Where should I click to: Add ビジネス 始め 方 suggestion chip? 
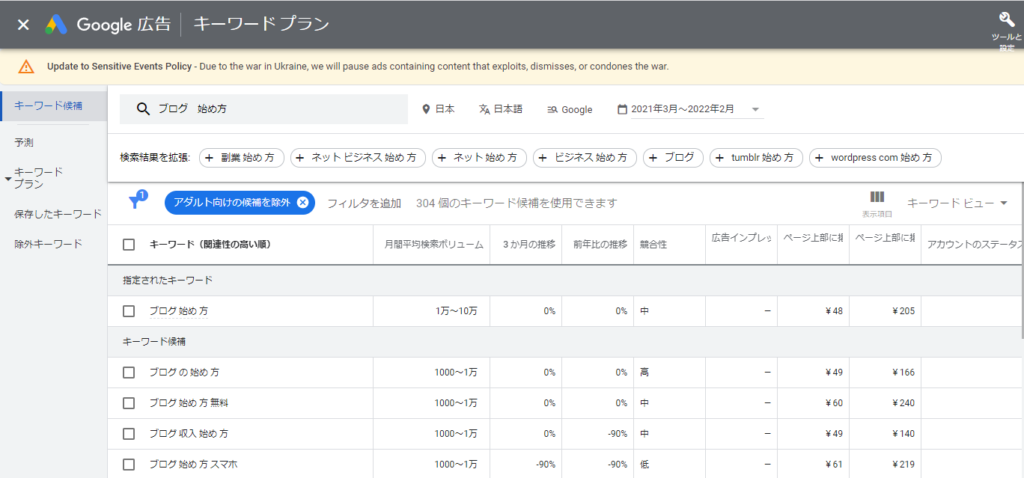click(x=585, y=158)
